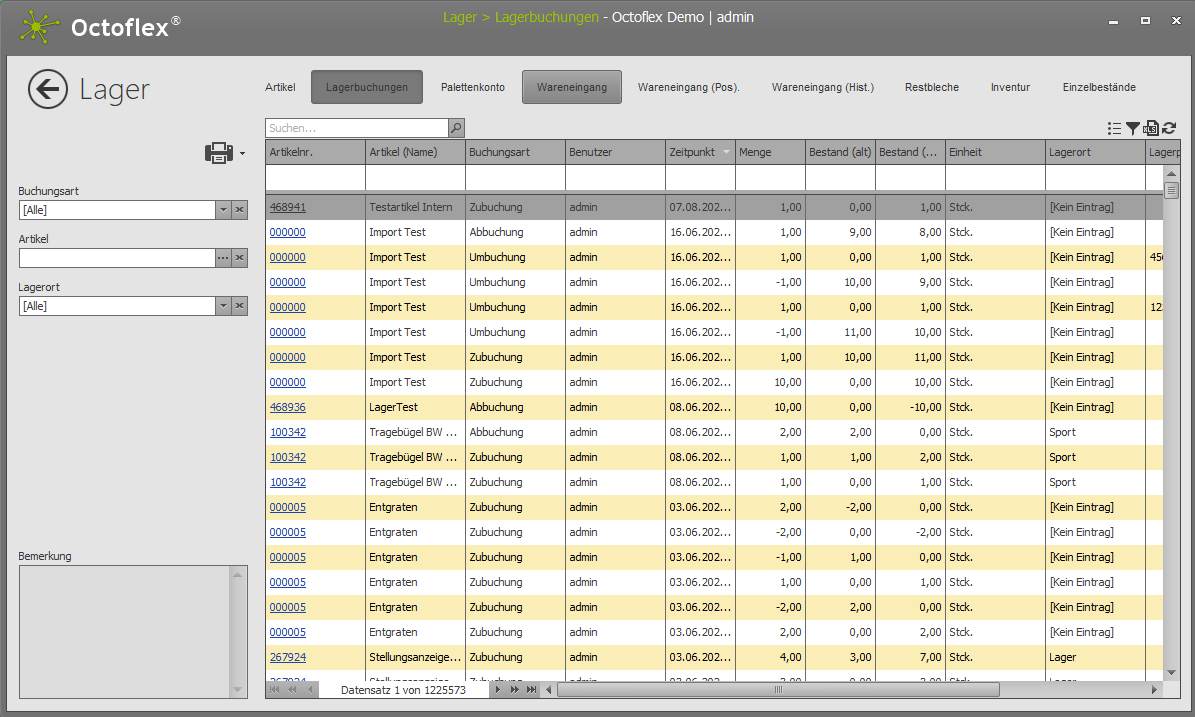Click the back arrow next to Lager
Viewport: 1195px width, 717px height.
point(48,89)
